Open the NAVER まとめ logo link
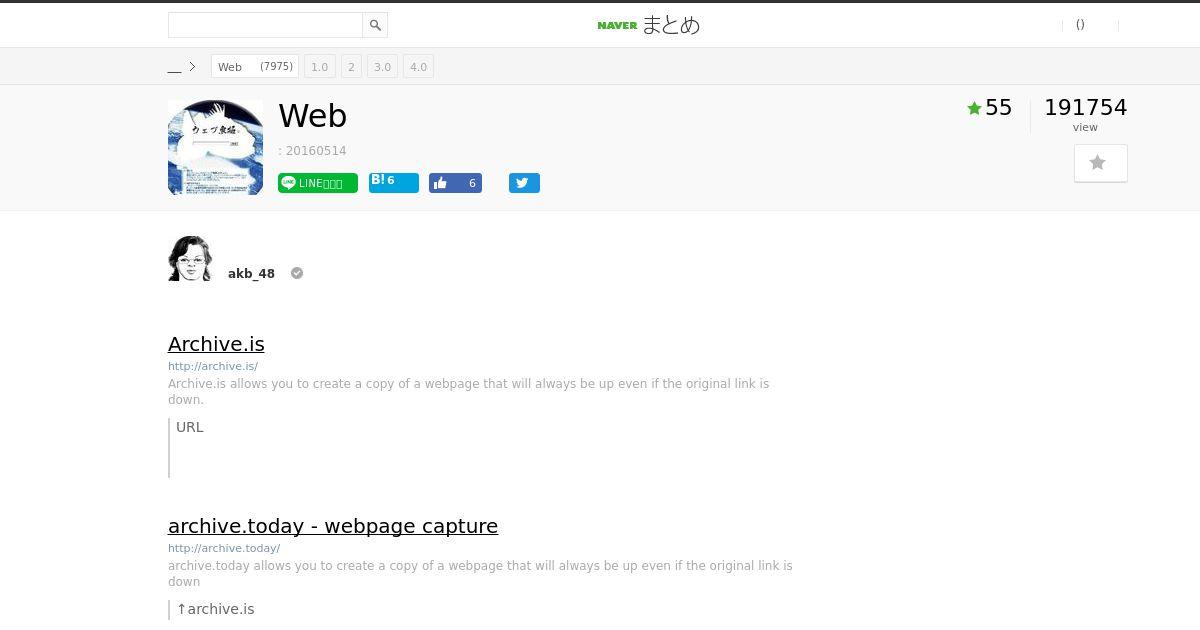 (x=648, y=25)
